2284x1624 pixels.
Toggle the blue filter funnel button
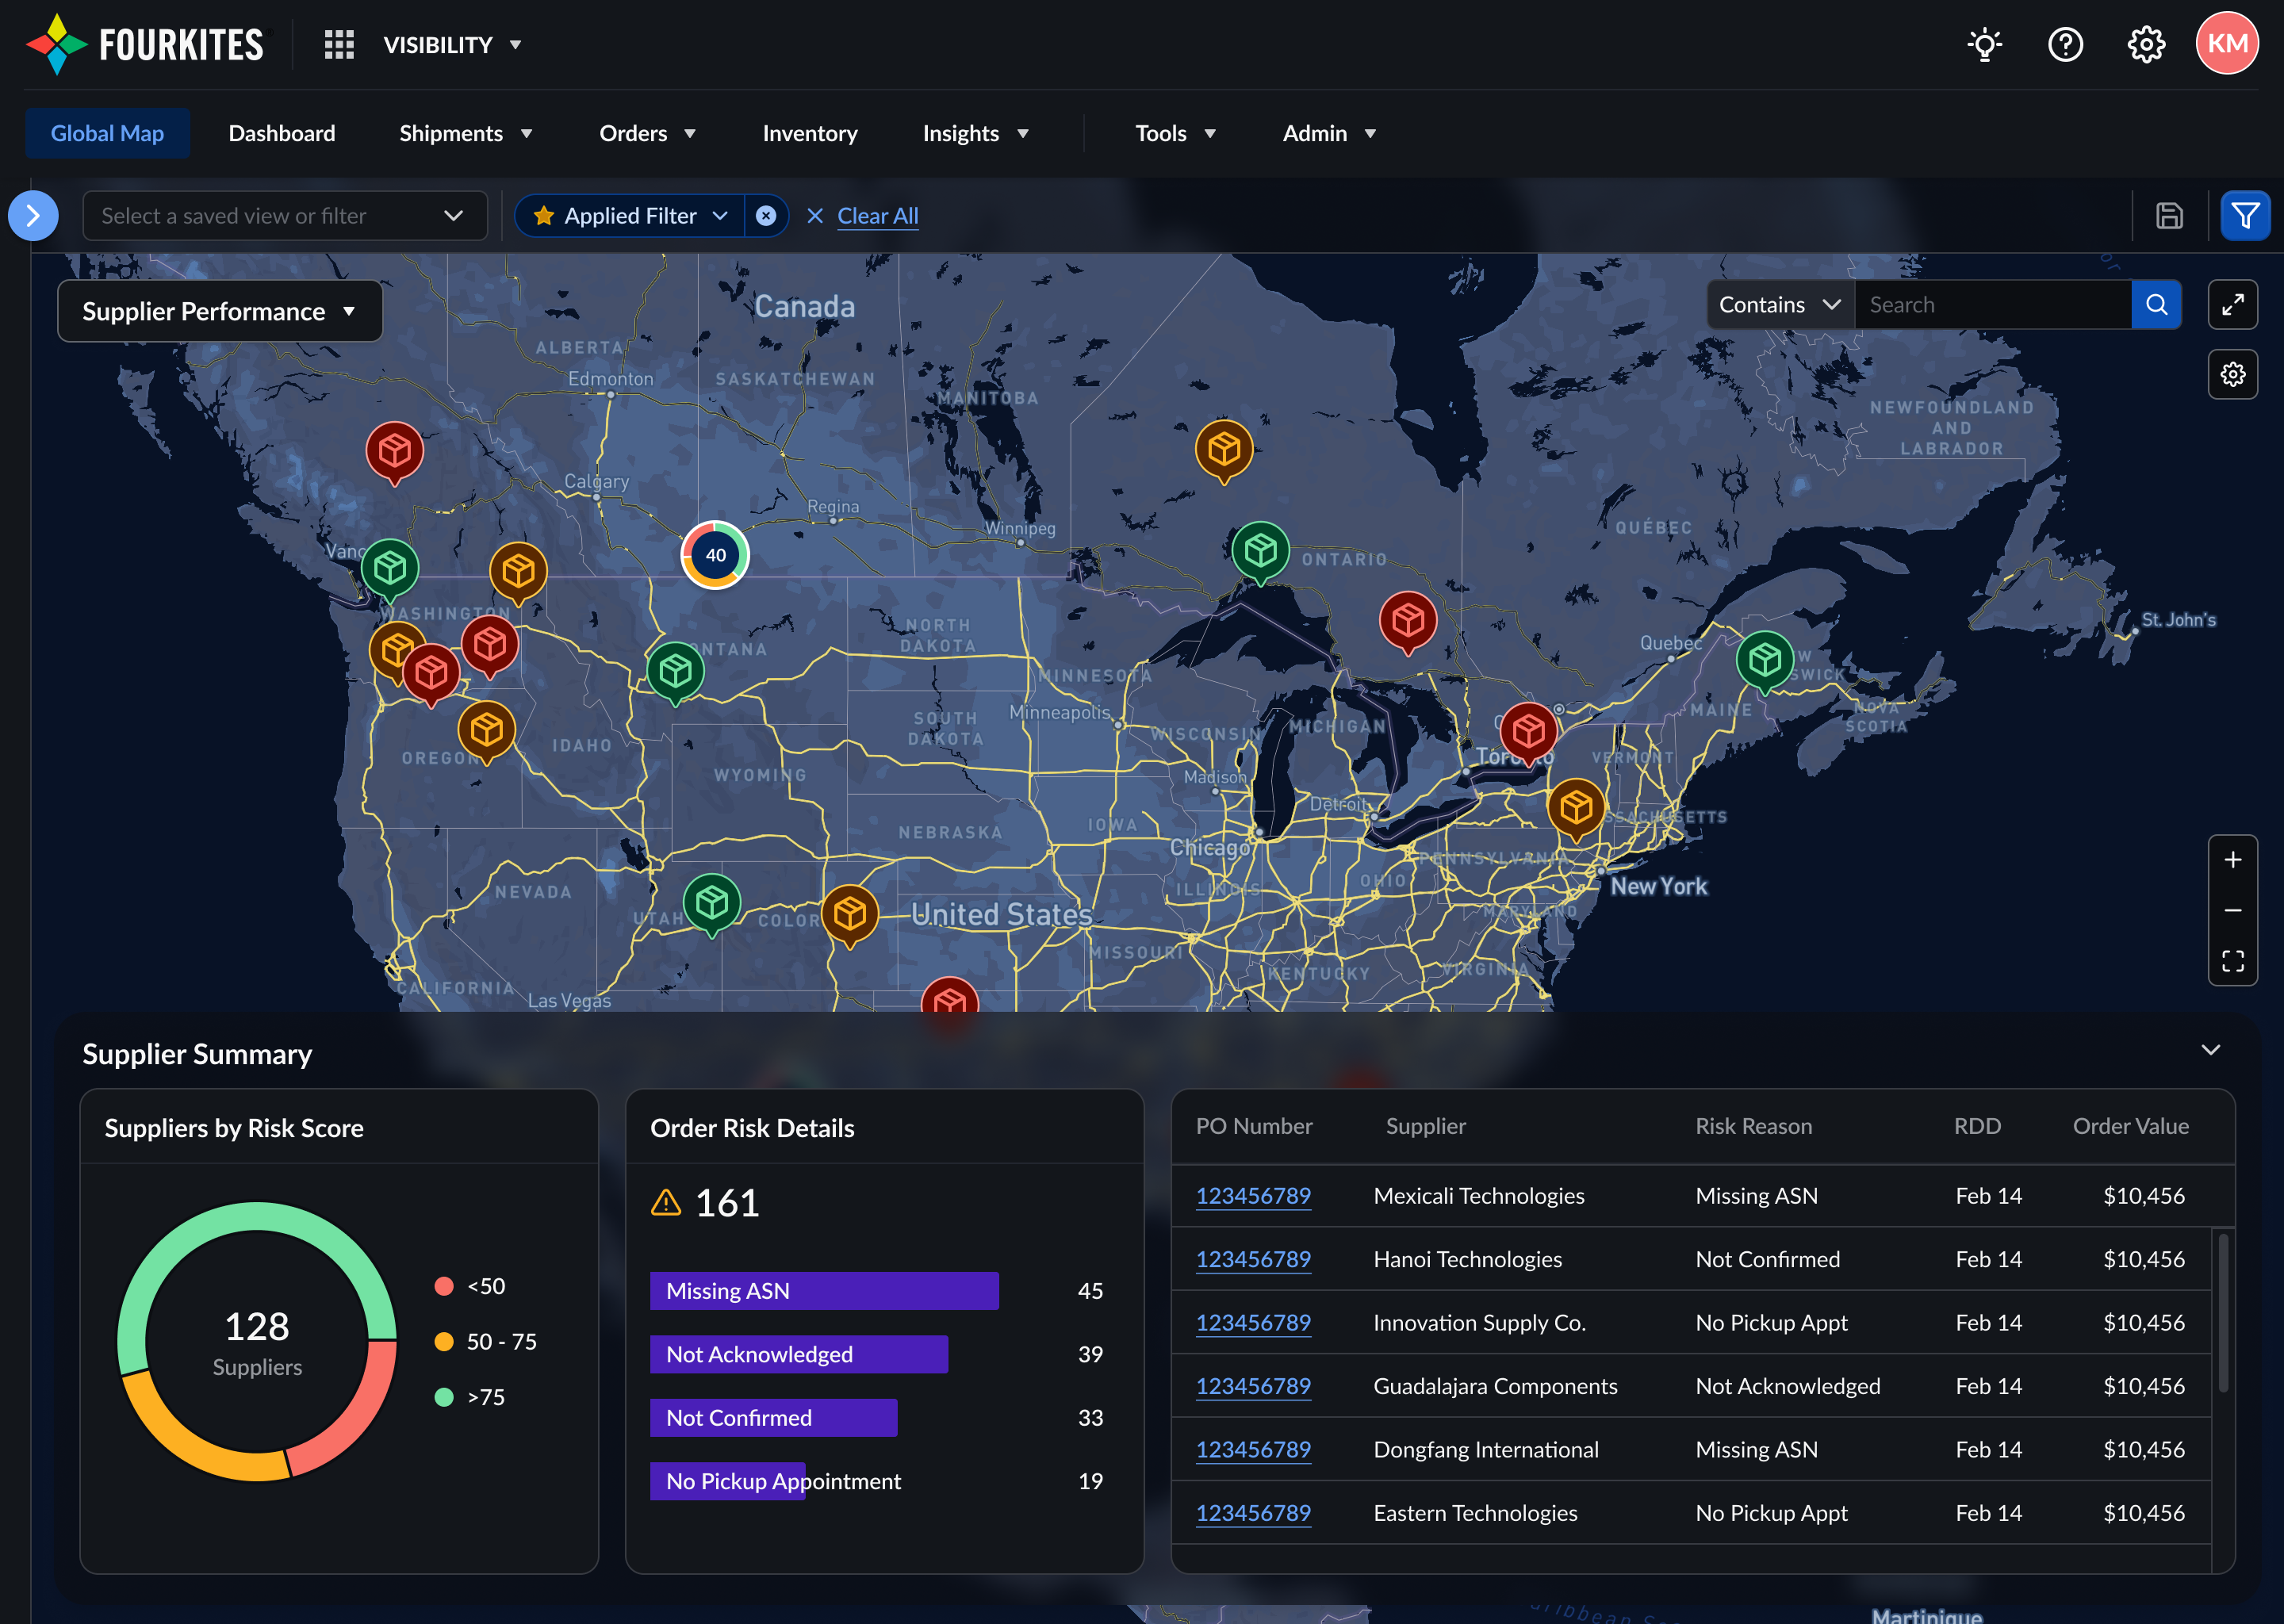[2245, 216]
